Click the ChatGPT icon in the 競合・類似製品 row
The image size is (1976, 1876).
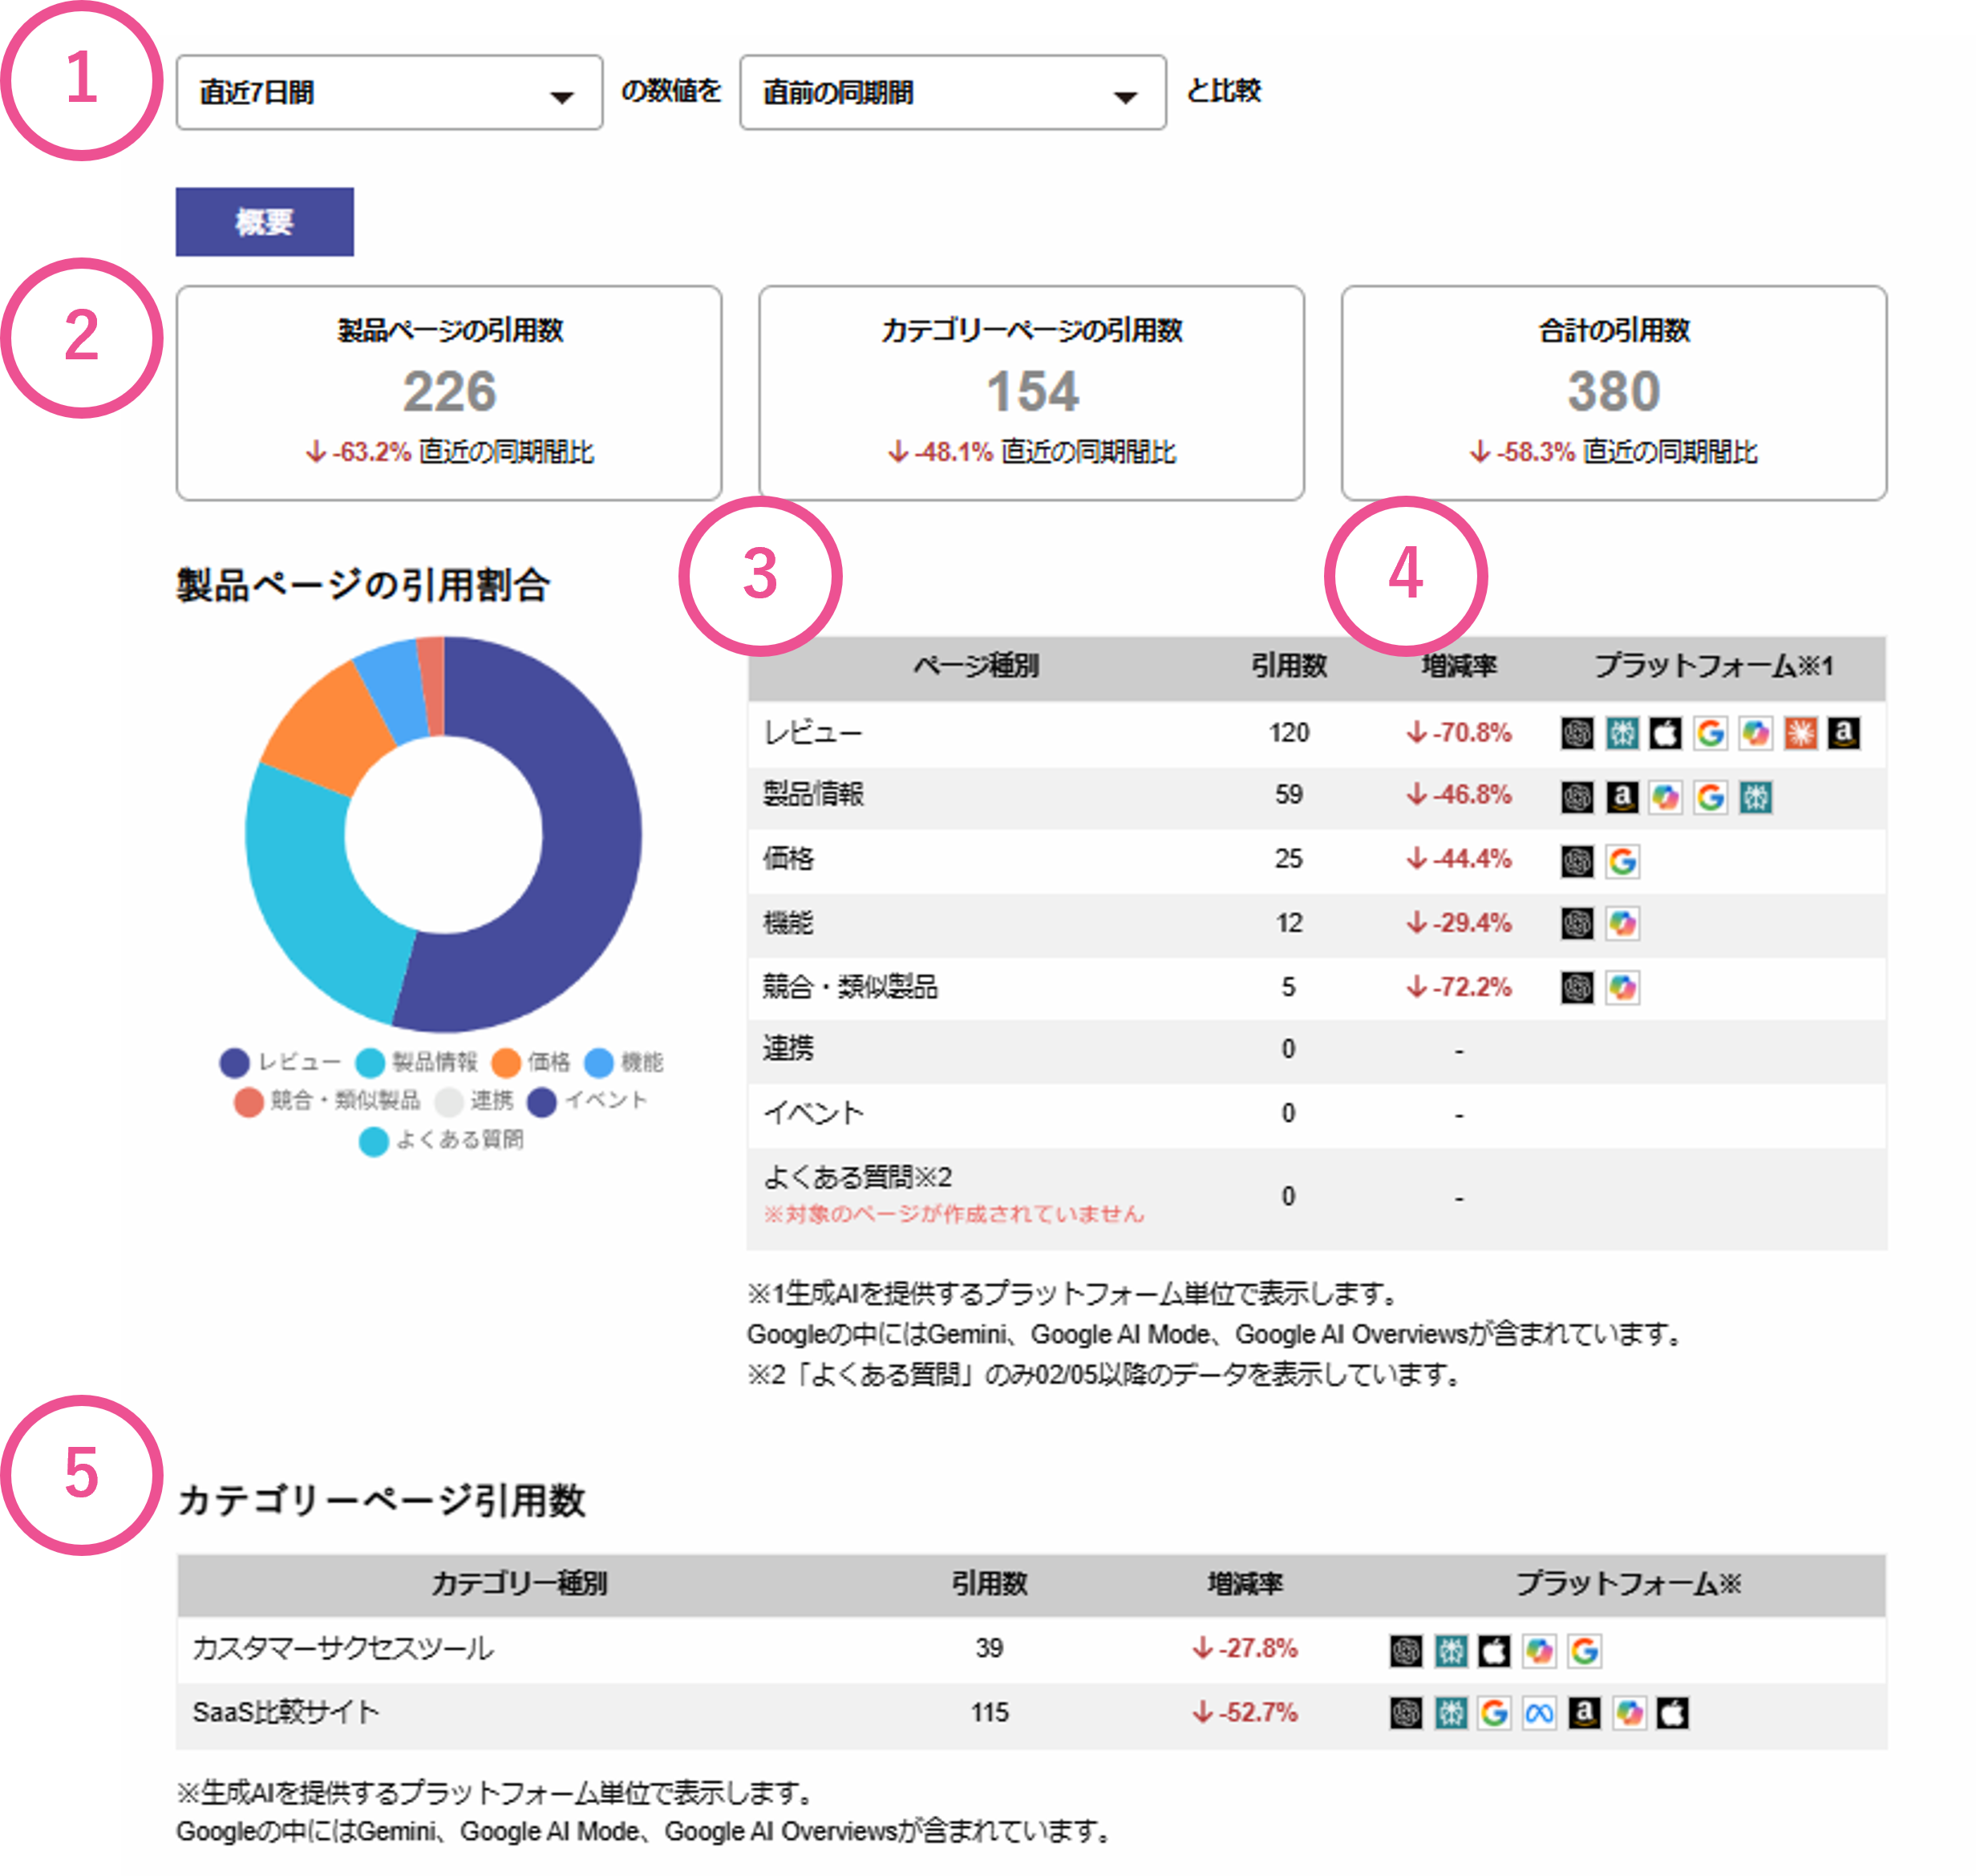coord(1577,988)
